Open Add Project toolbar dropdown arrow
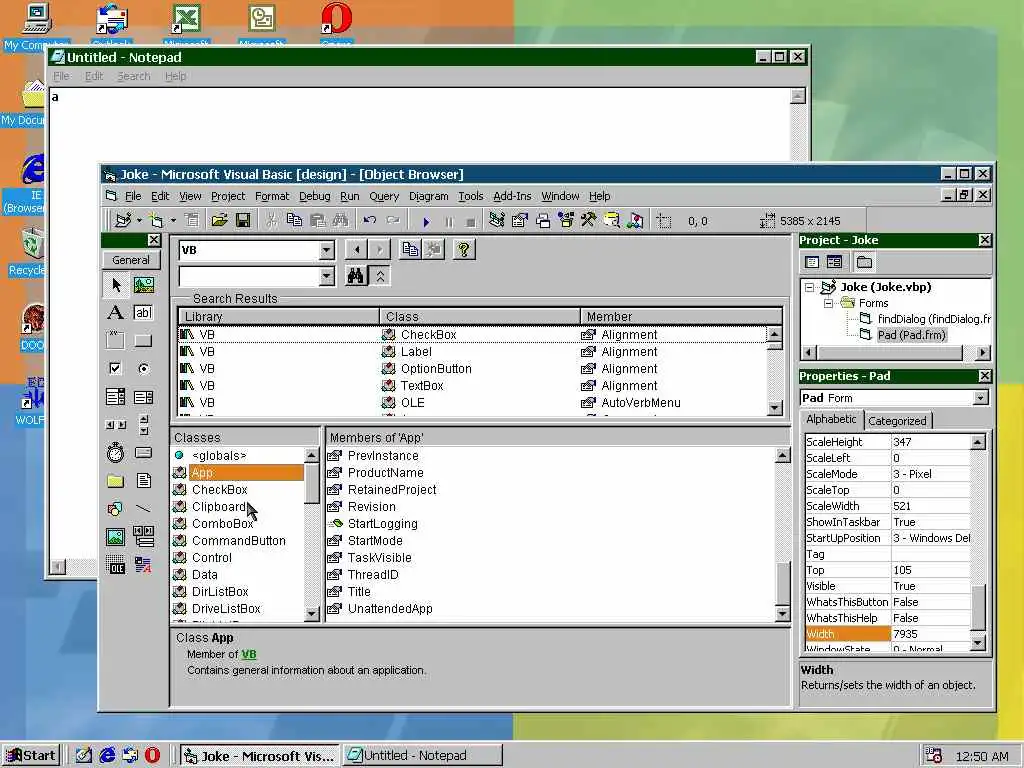 [x=139, y=221]
